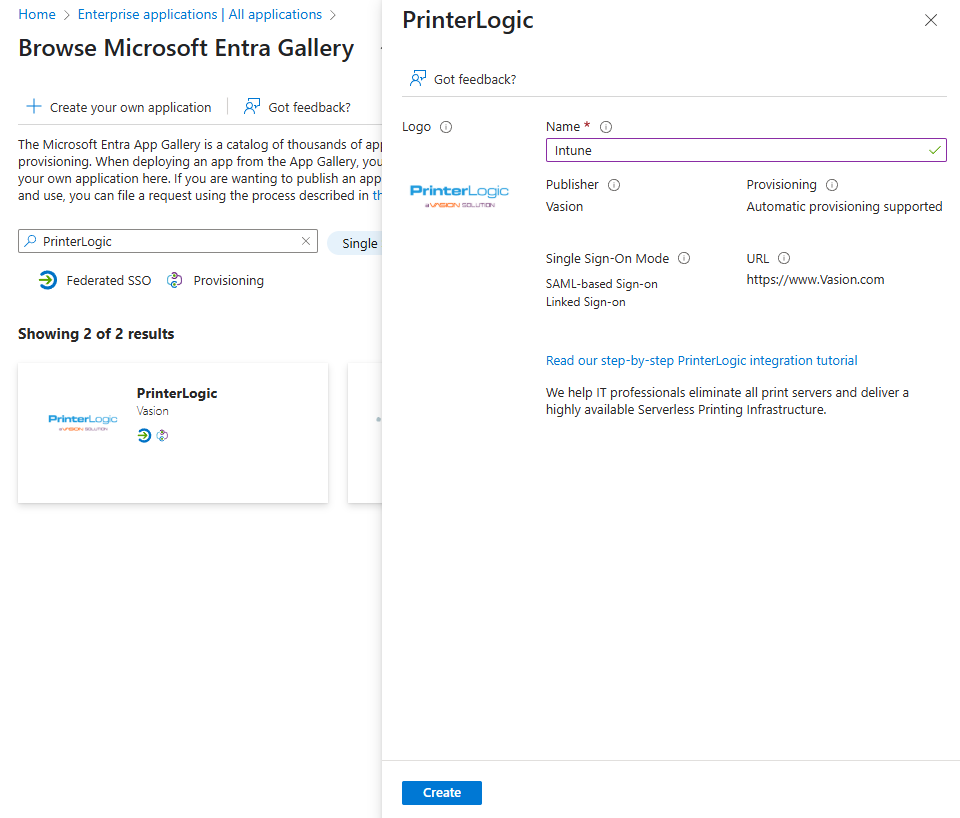Click the SAML-based Sign-on text
960x818 pixels.
(602, 284)
